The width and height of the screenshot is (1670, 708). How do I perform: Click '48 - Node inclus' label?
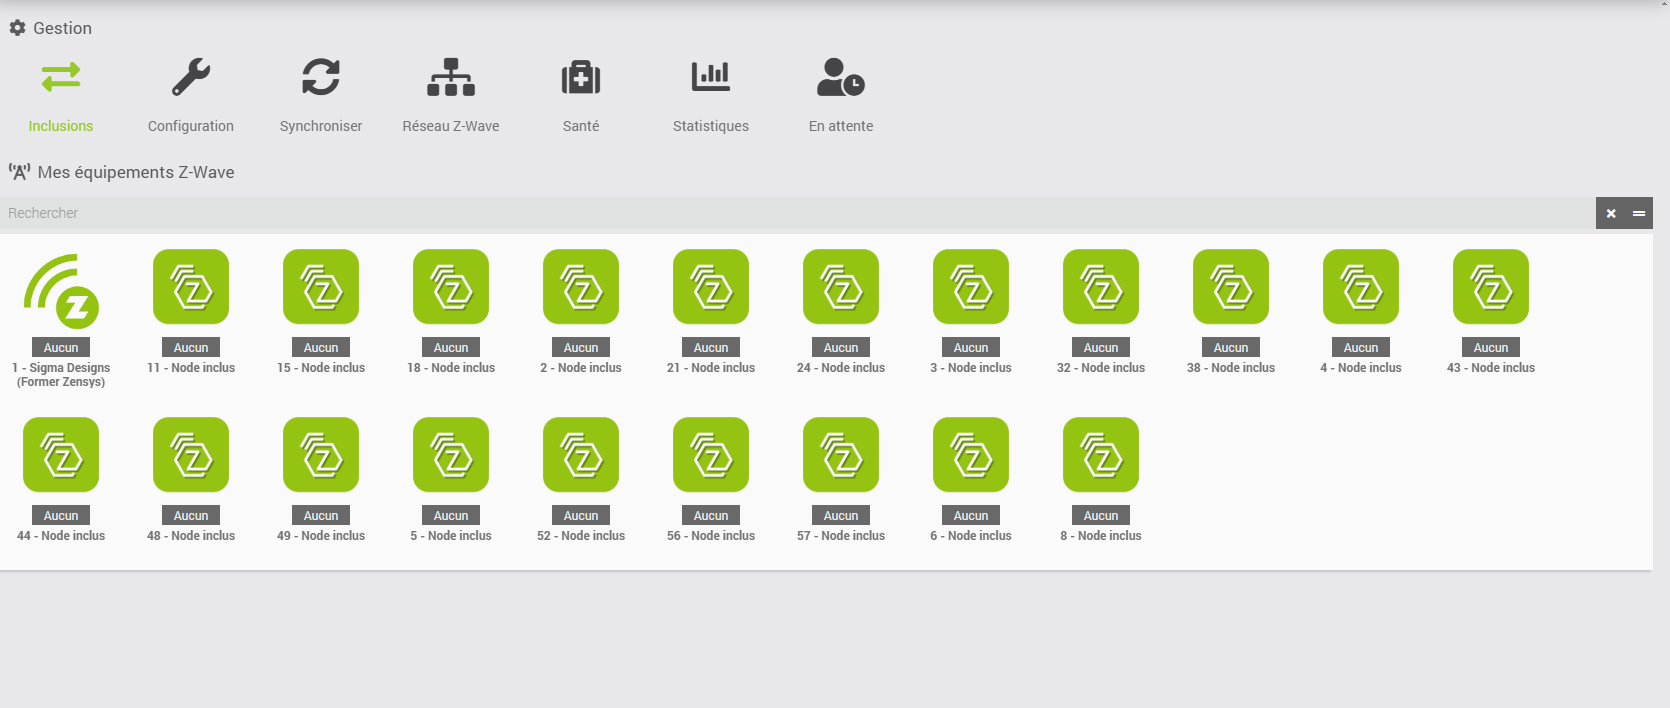point(191,536)
